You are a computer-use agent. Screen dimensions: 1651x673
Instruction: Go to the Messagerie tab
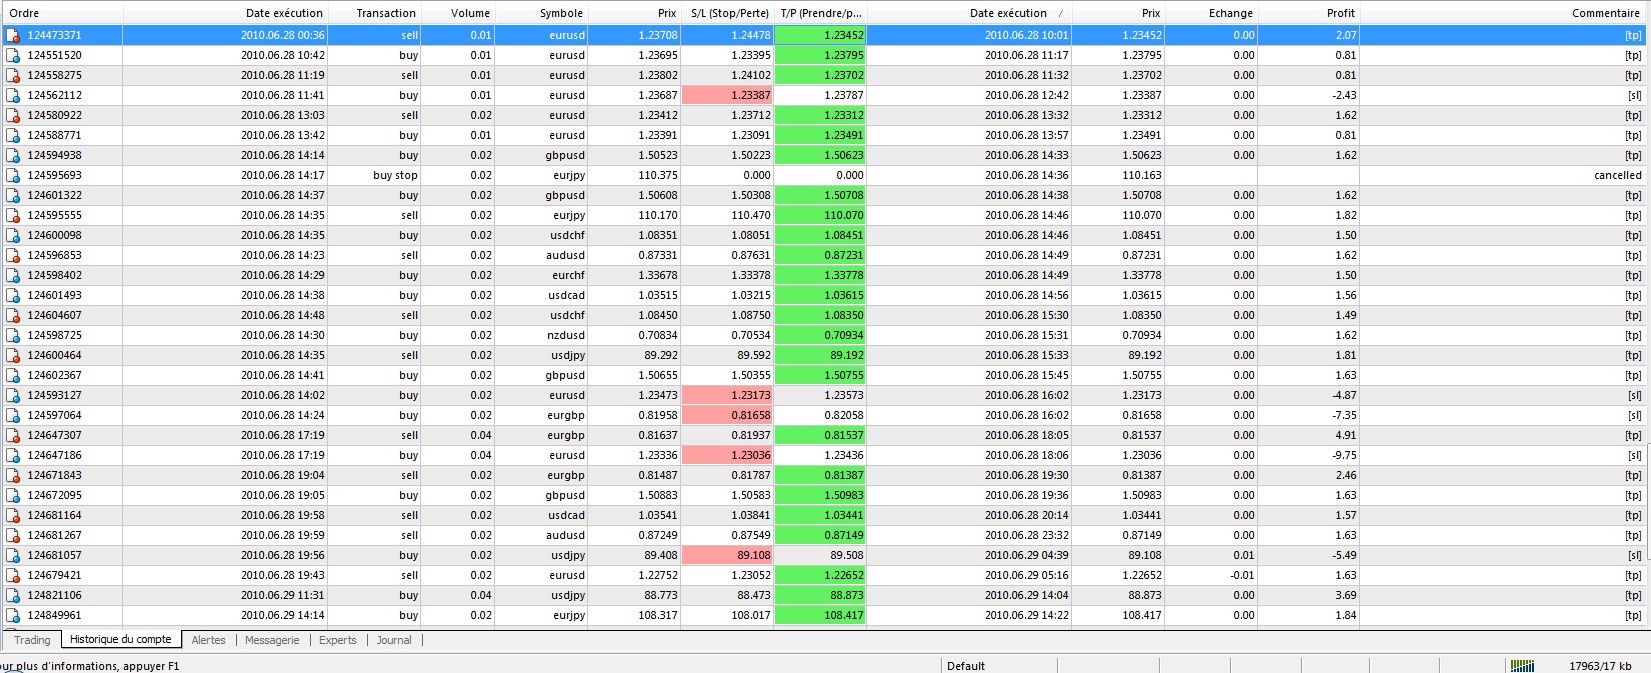(x=272, y=640)
